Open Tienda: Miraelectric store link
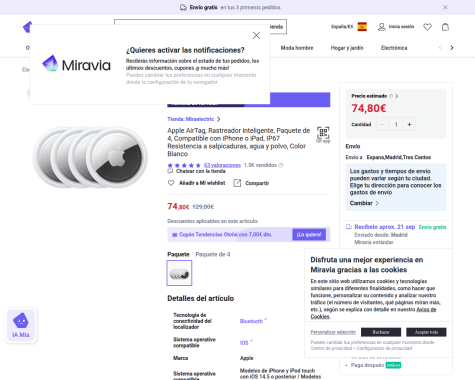The image size is (475, 380). (x=191, y=119)
